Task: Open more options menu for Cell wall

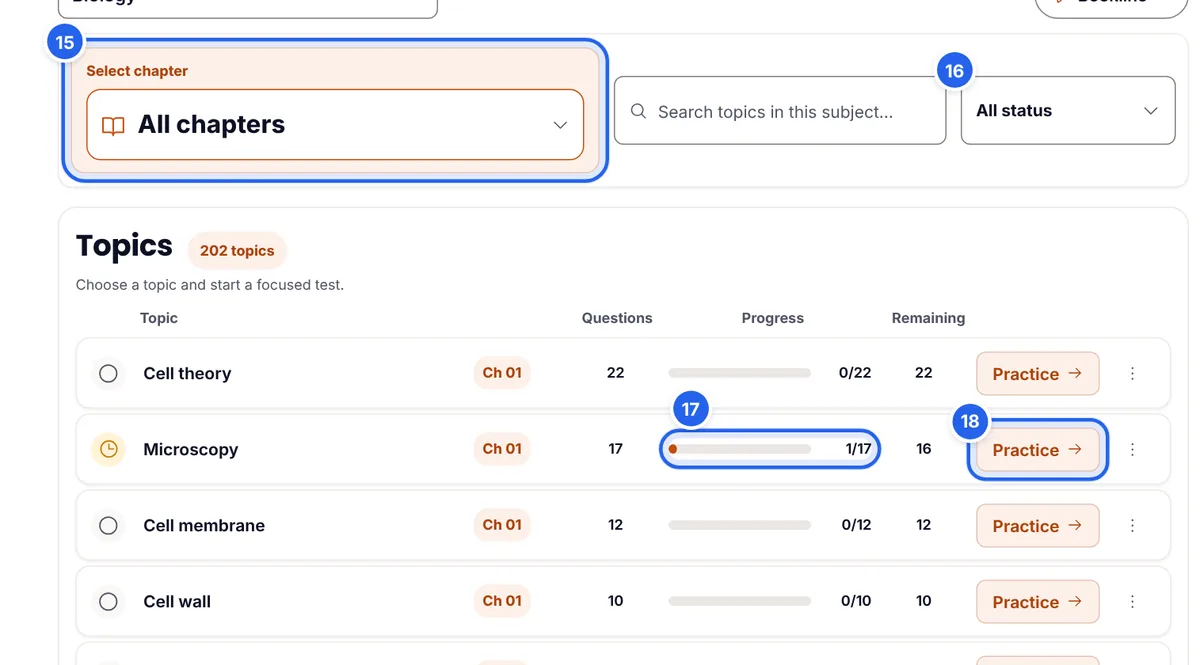Action: (x=1132, y=601)
